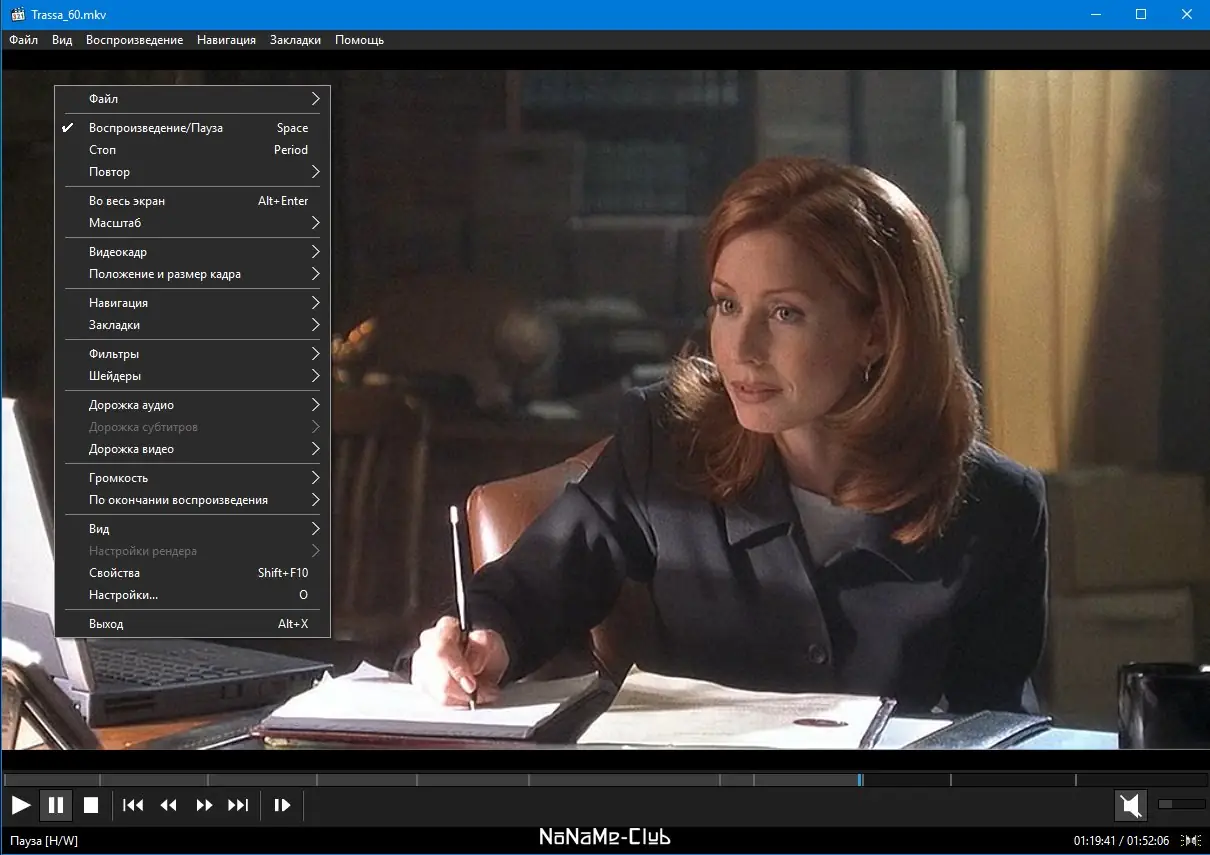1210x855 pixels.
Task: Select Во весь экран in the context menu
Action: click(193, 201)
